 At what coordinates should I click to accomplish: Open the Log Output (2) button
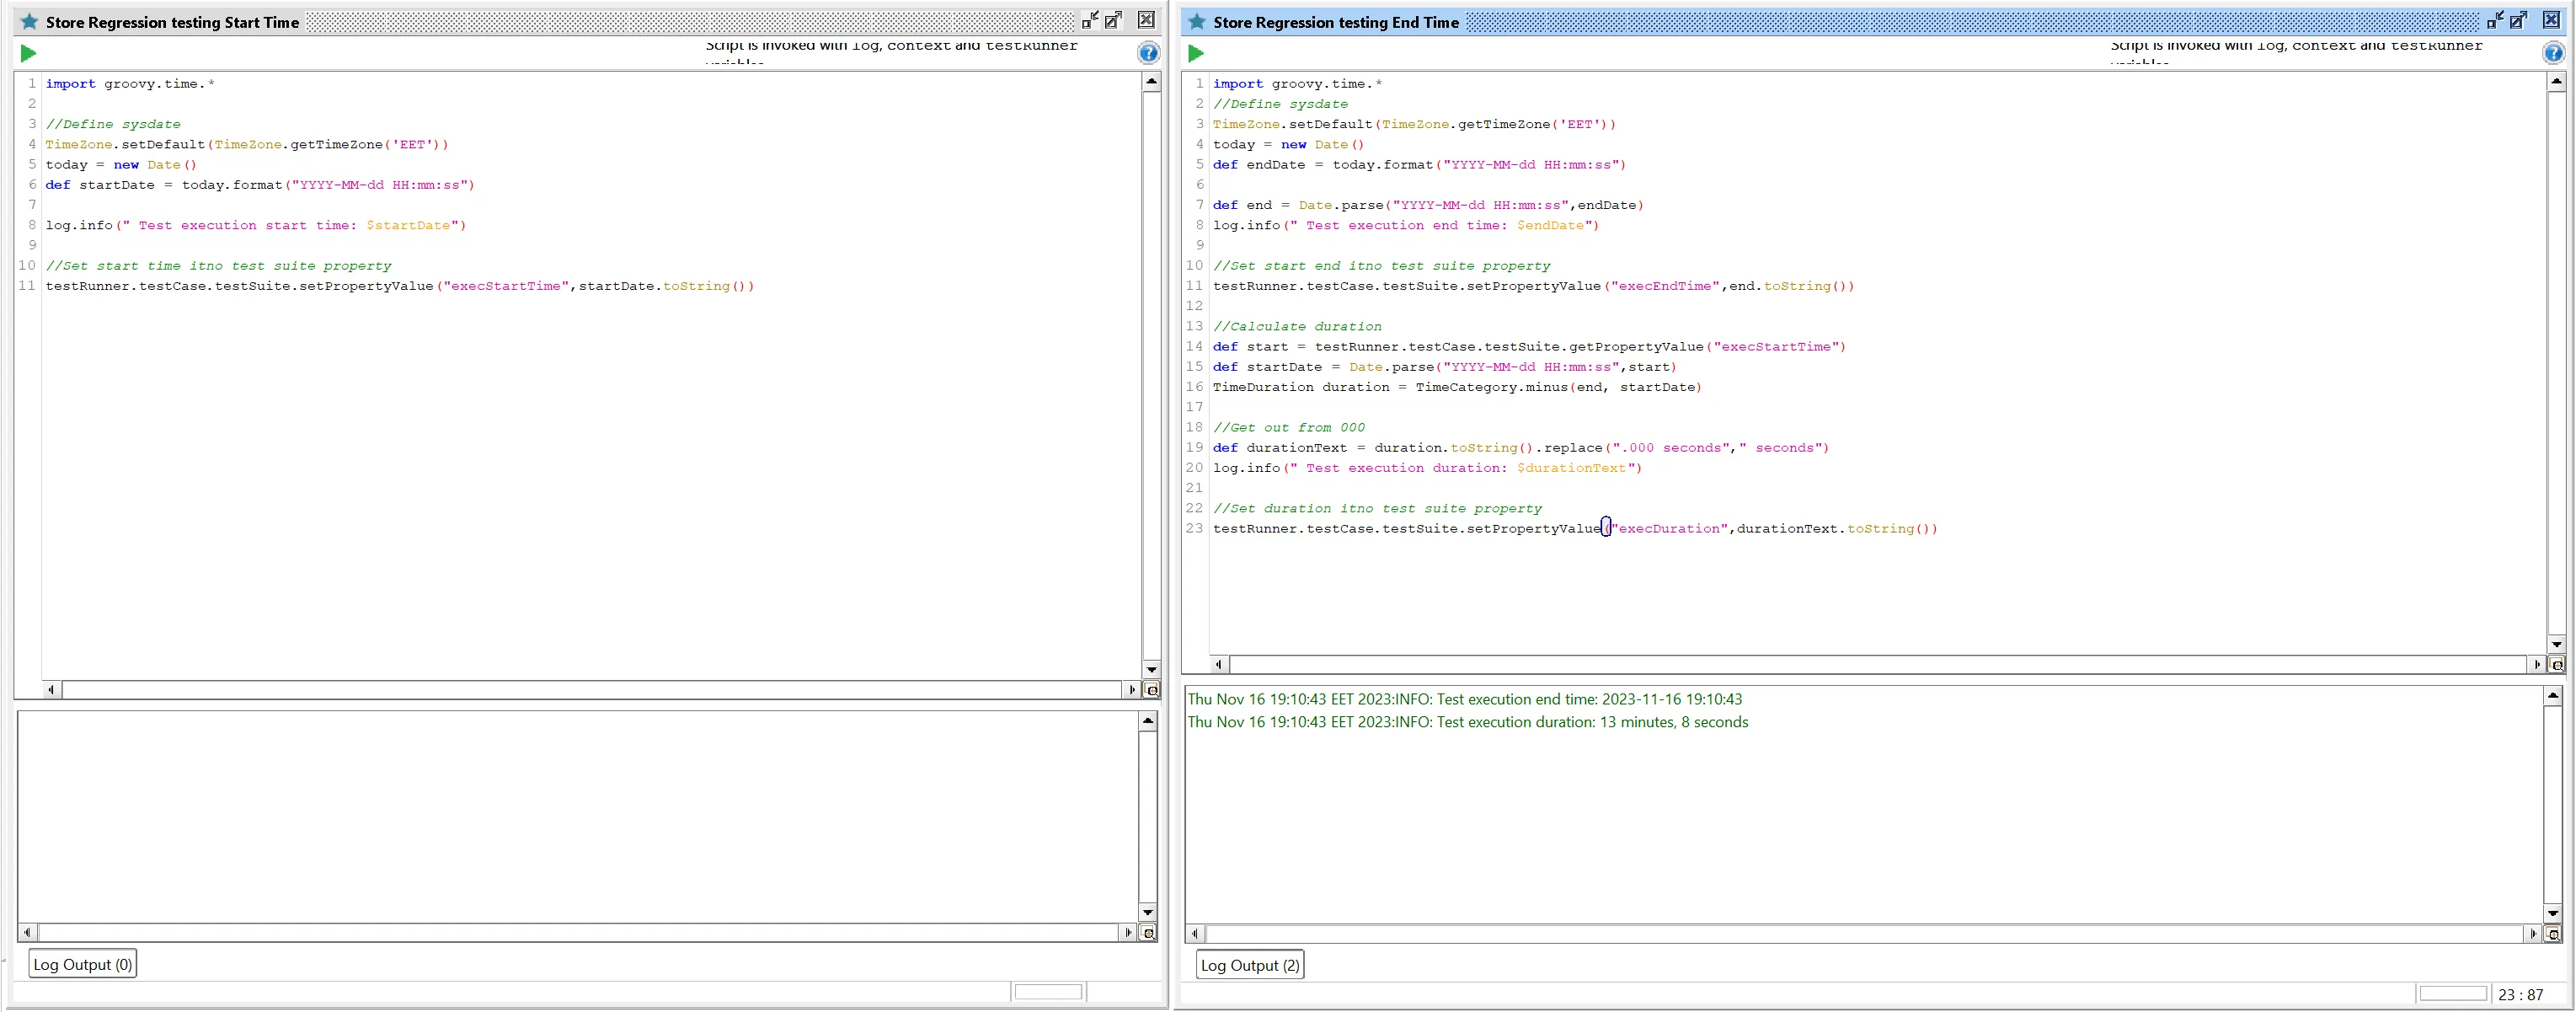(1249, 965)
